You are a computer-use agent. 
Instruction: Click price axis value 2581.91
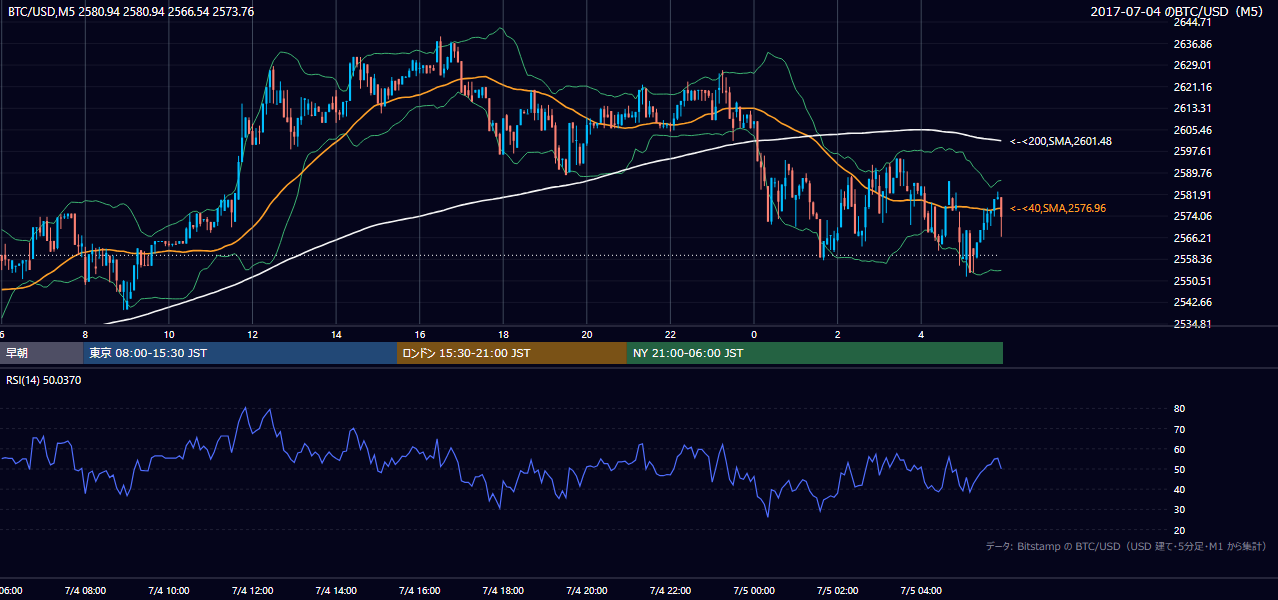(x=1193, y=195)
